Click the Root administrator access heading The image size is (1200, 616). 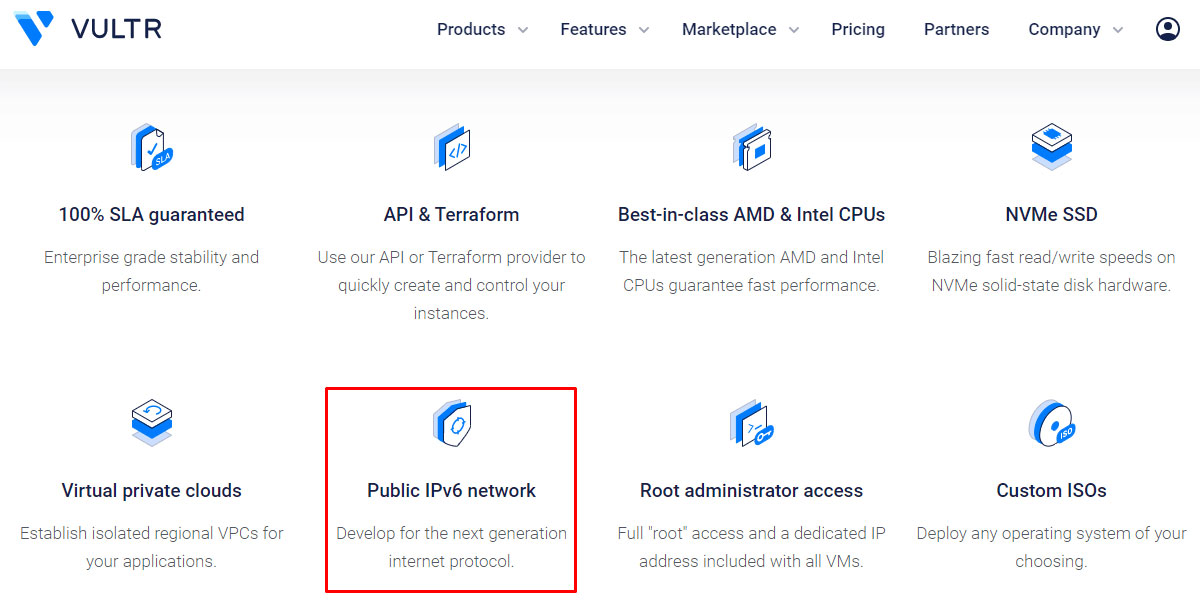(x=752, y=491)
